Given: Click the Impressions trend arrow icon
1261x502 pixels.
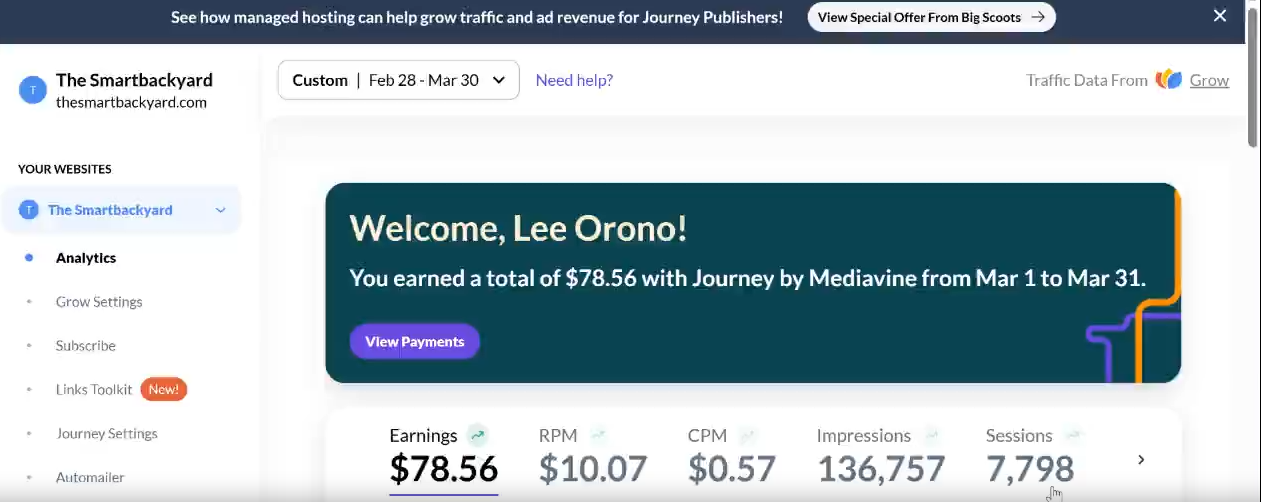Looking at the screenshot, I should pos(931,435).
